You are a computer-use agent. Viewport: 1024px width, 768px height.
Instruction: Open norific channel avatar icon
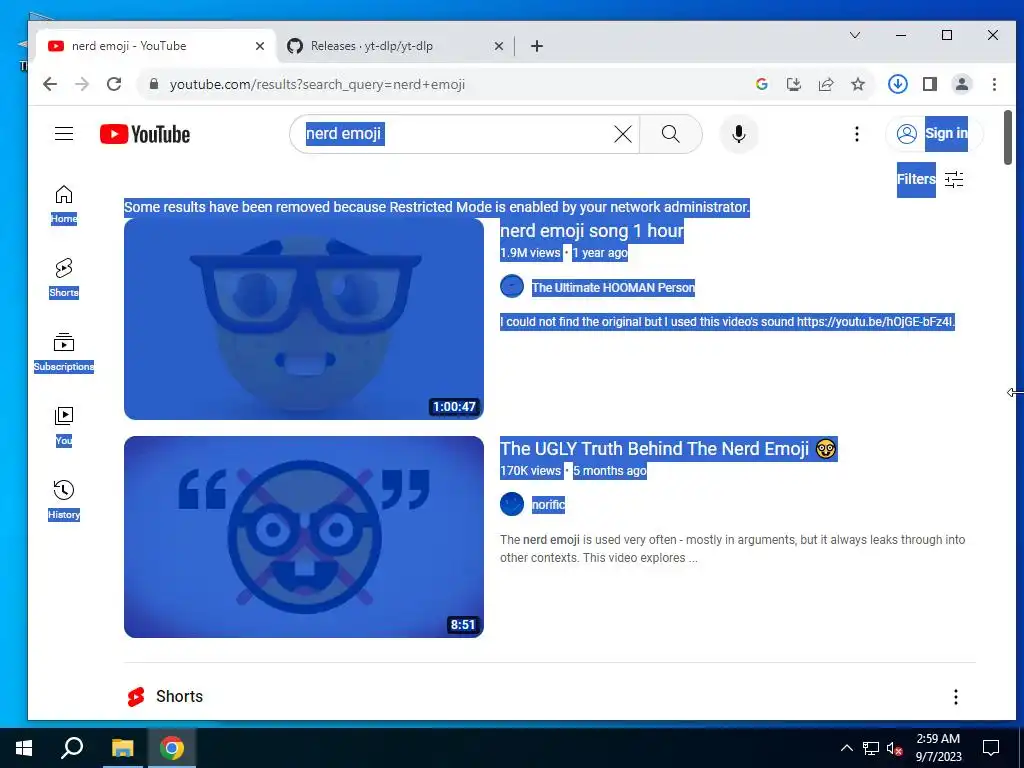point(512,504)
